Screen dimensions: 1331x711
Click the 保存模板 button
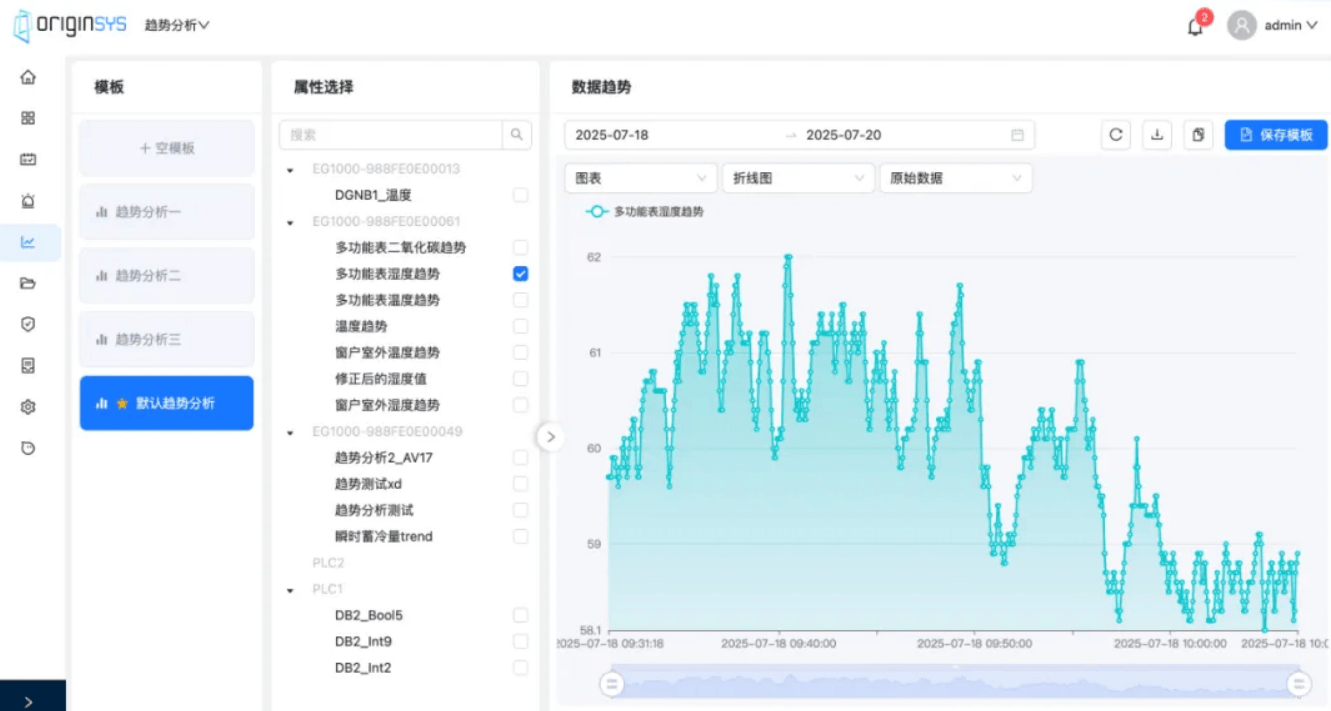point(1275,135)
